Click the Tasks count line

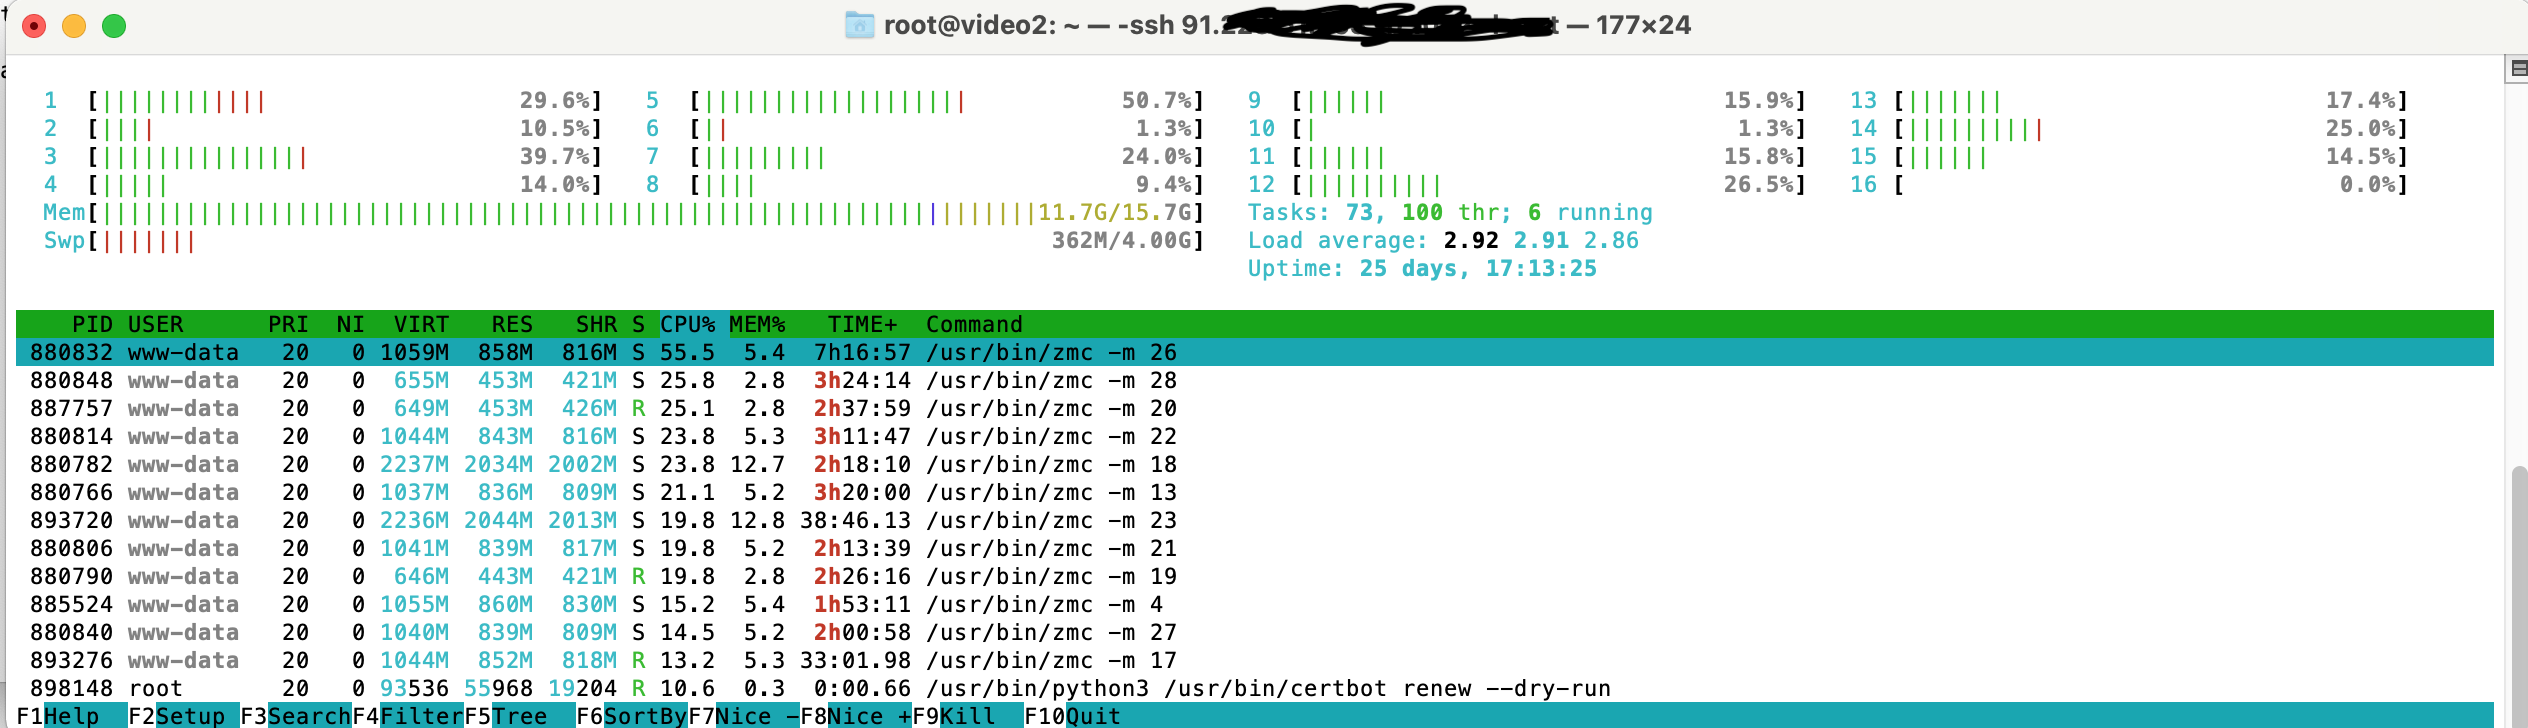[x=1450, y=212]
